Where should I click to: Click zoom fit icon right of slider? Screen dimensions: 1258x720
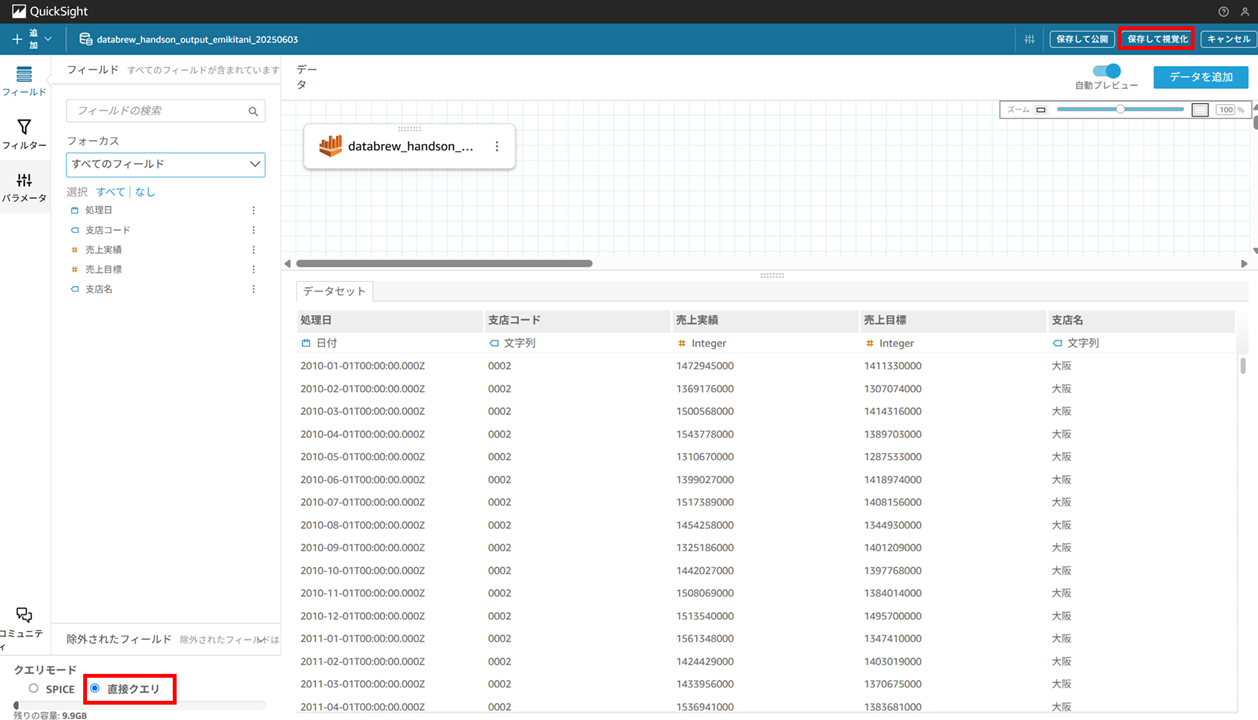(x=1200, y=110)
